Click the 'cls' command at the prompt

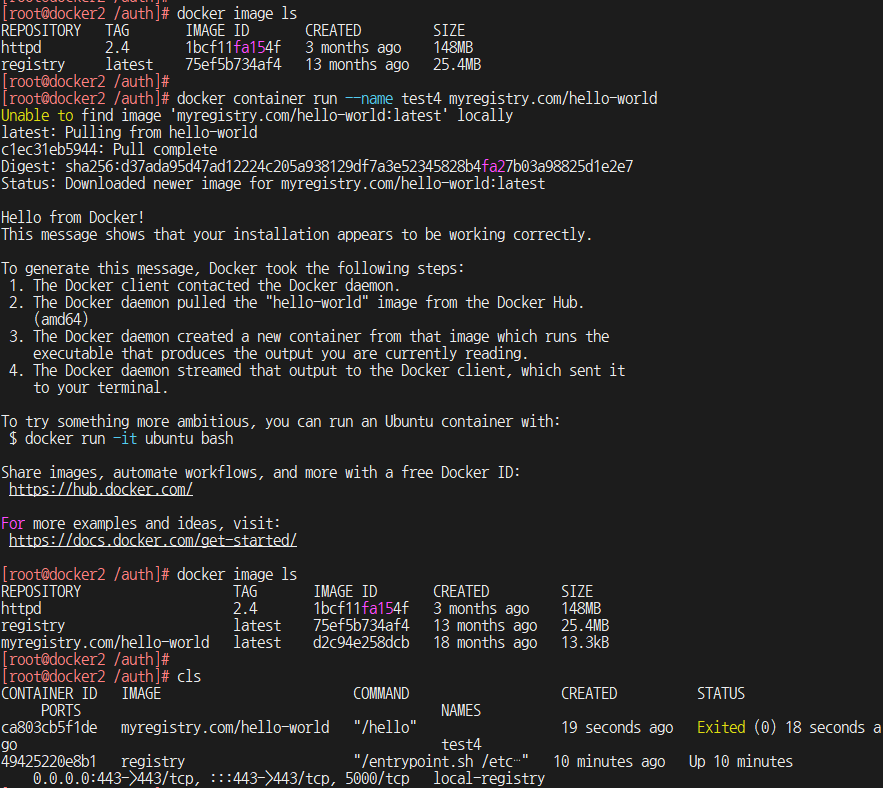(x=189, y=676)
